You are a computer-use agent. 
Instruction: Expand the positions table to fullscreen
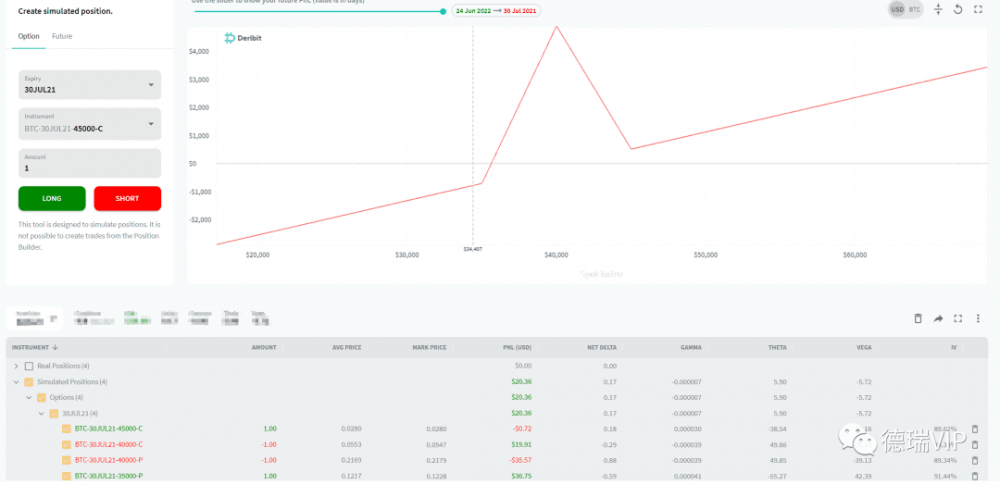tap(958, 318)
